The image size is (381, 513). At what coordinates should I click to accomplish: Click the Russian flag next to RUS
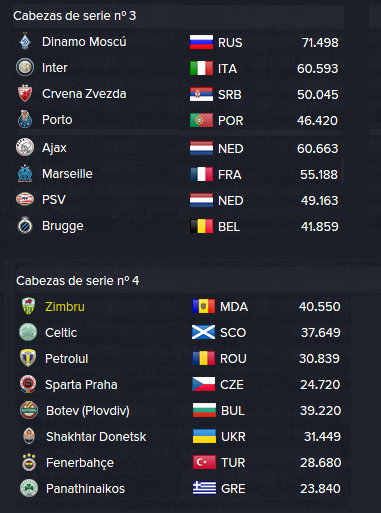[201, 42]
